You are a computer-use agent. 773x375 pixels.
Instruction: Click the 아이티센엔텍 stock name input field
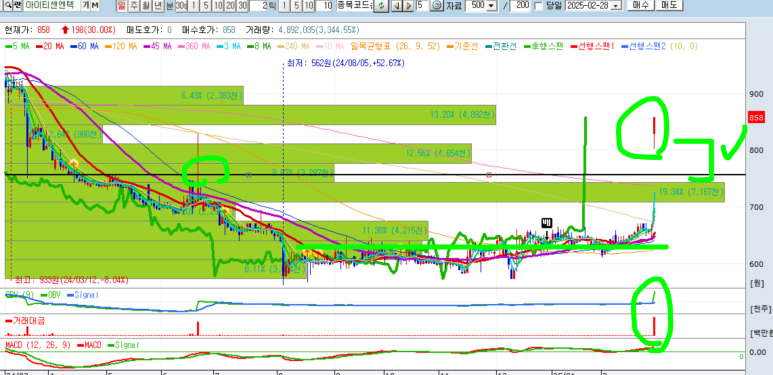tap(52, 5)
